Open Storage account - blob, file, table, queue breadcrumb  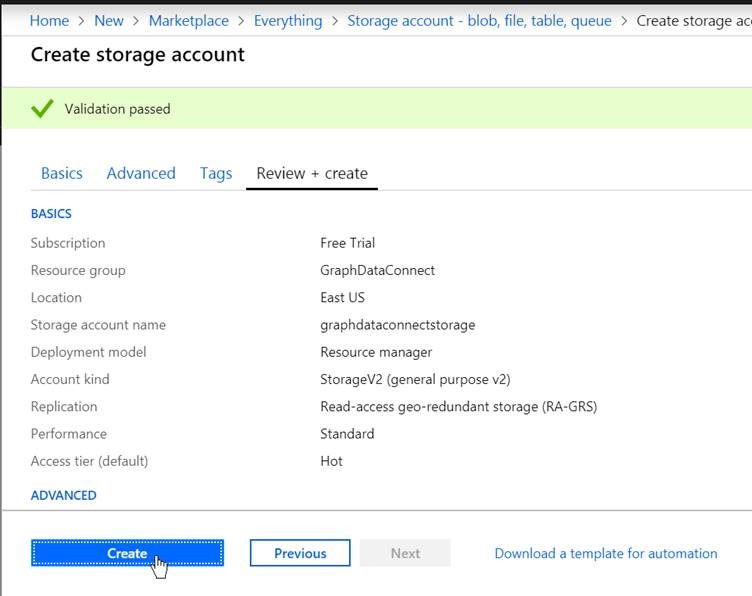(479, 21)
